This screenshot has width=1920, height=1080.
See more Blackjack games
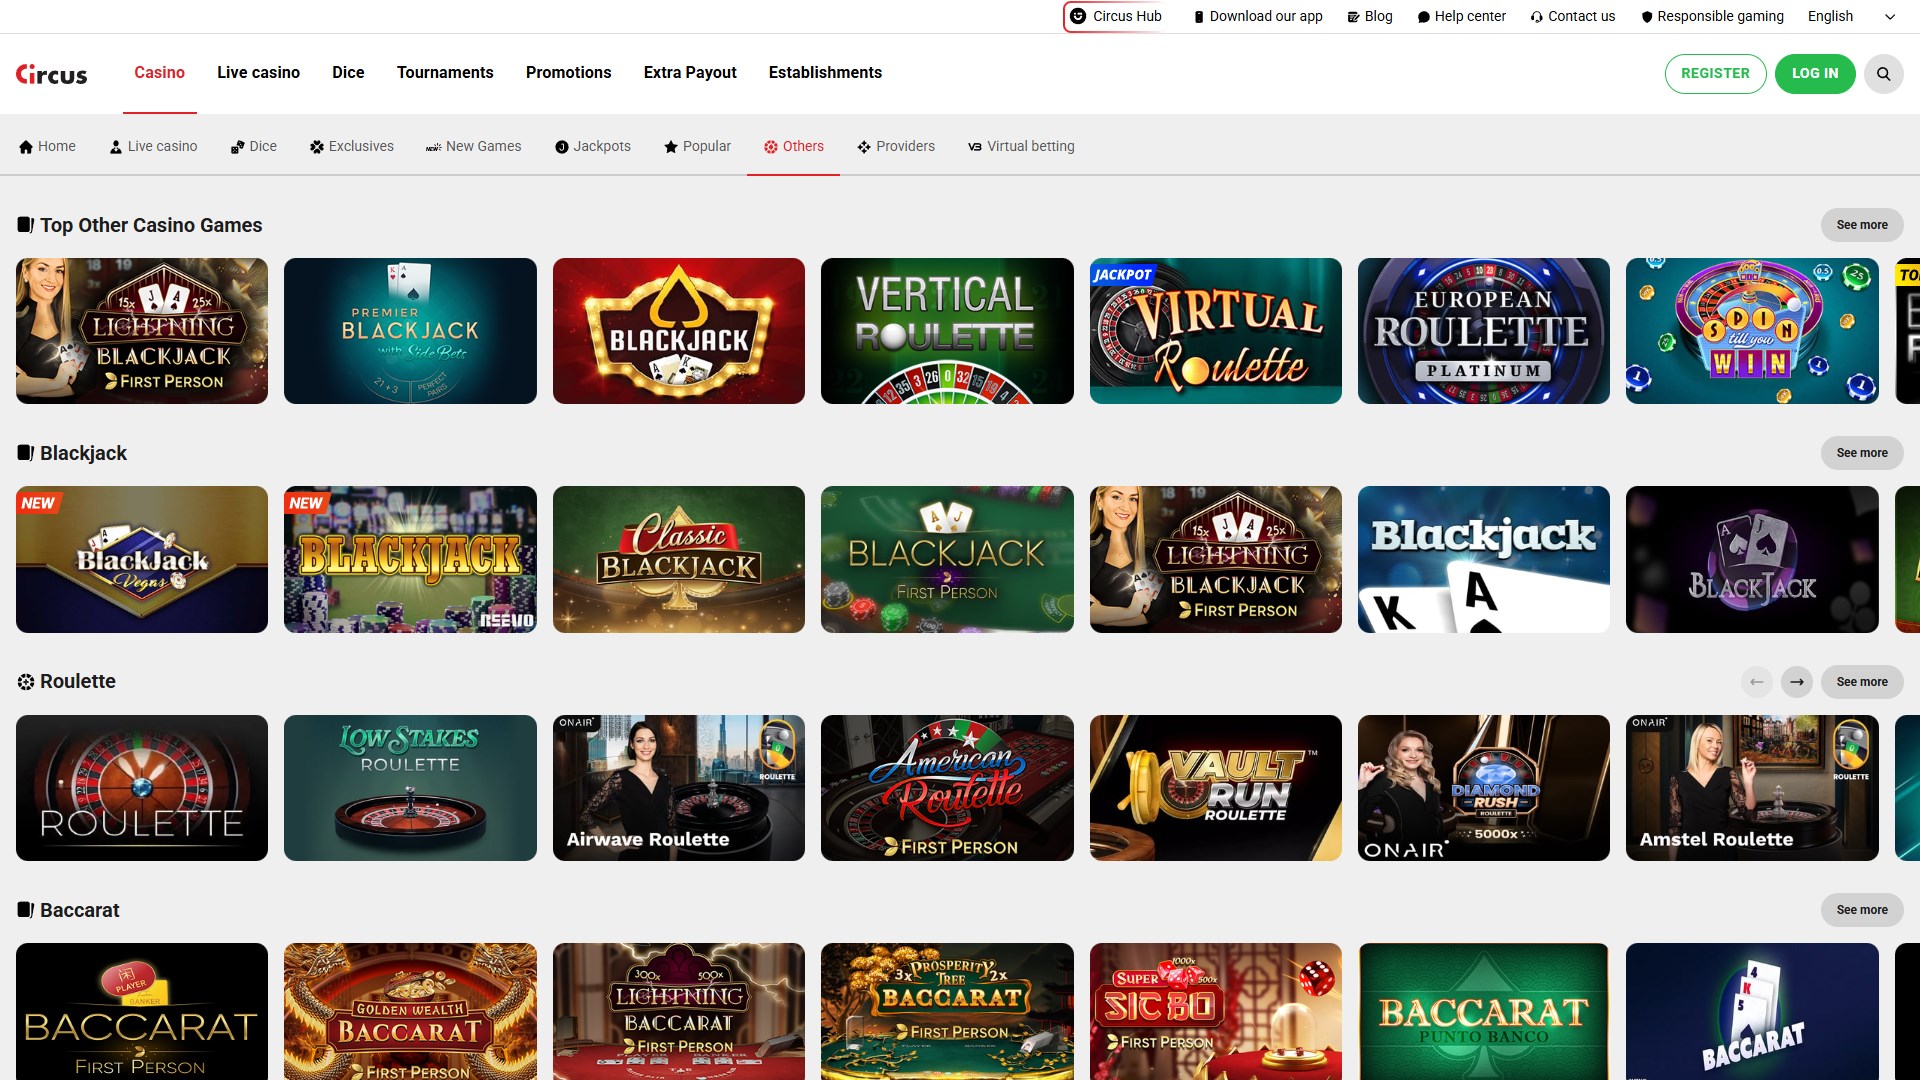tap(1862, 453)
